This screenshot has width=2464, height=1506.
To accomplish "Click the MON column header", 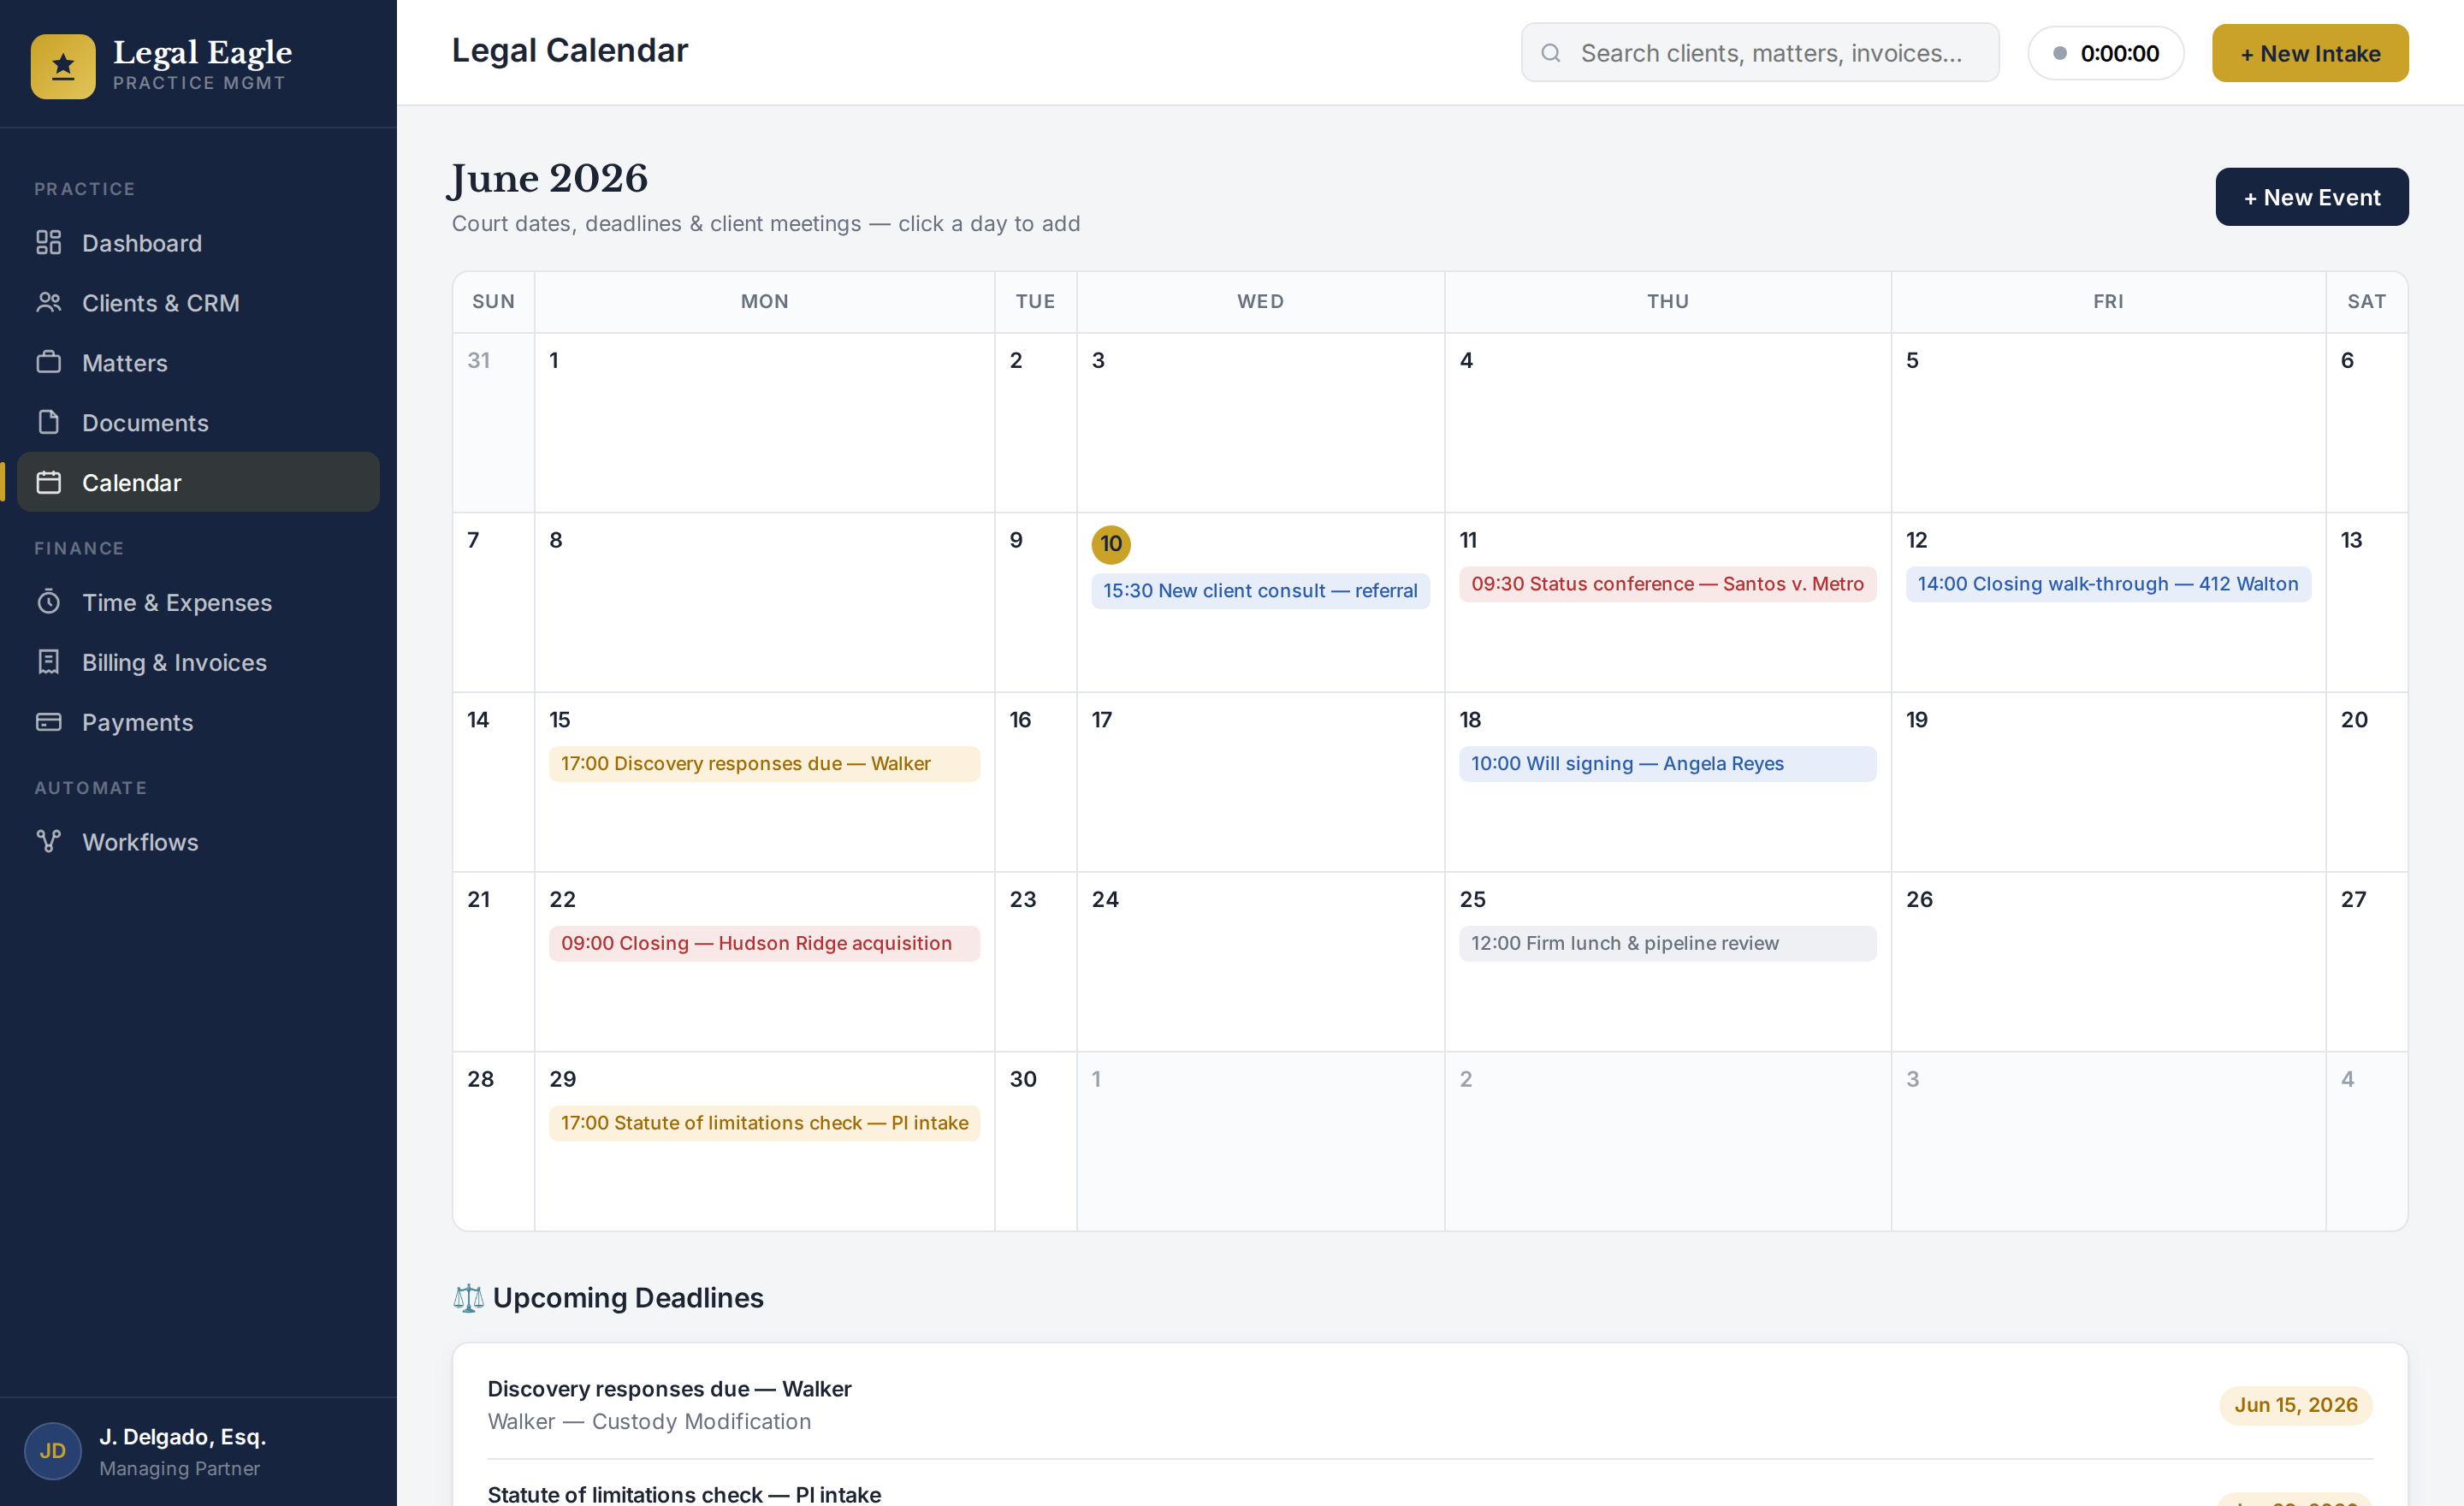I will point(764,301).
